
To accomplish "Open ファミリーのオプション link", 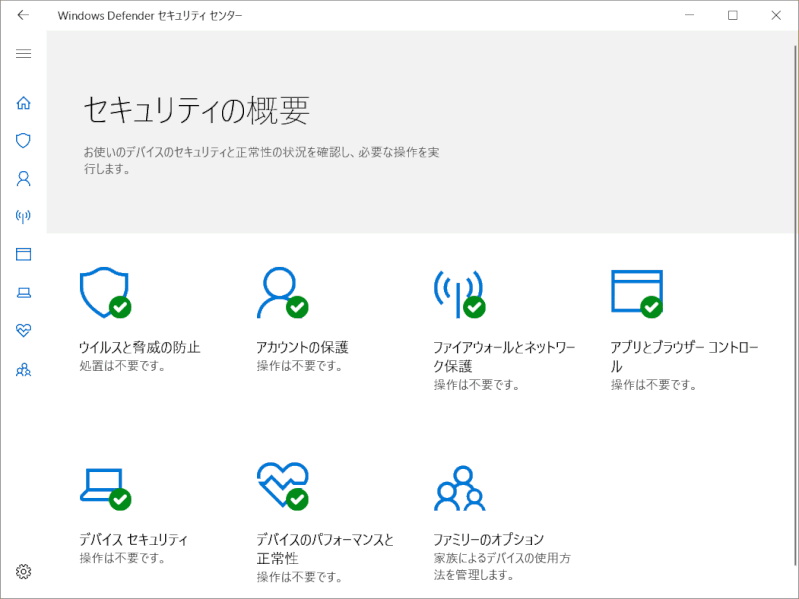I will pos(489,539).
